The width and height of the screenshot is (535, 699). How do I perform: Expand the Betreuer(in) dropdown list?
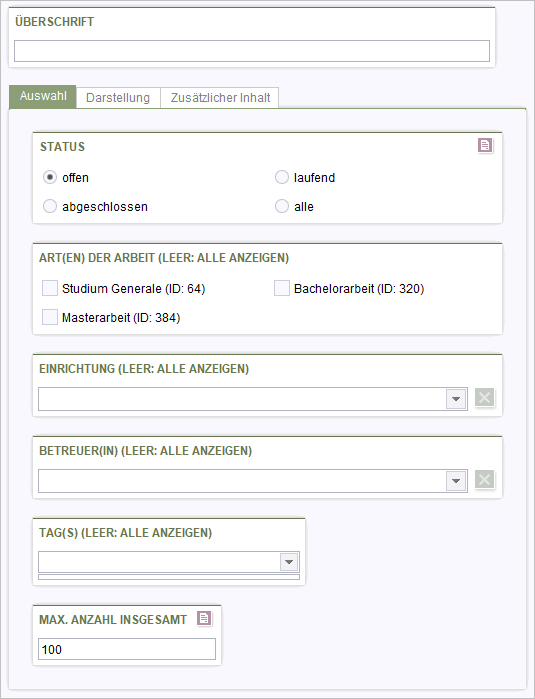(456, 481)
